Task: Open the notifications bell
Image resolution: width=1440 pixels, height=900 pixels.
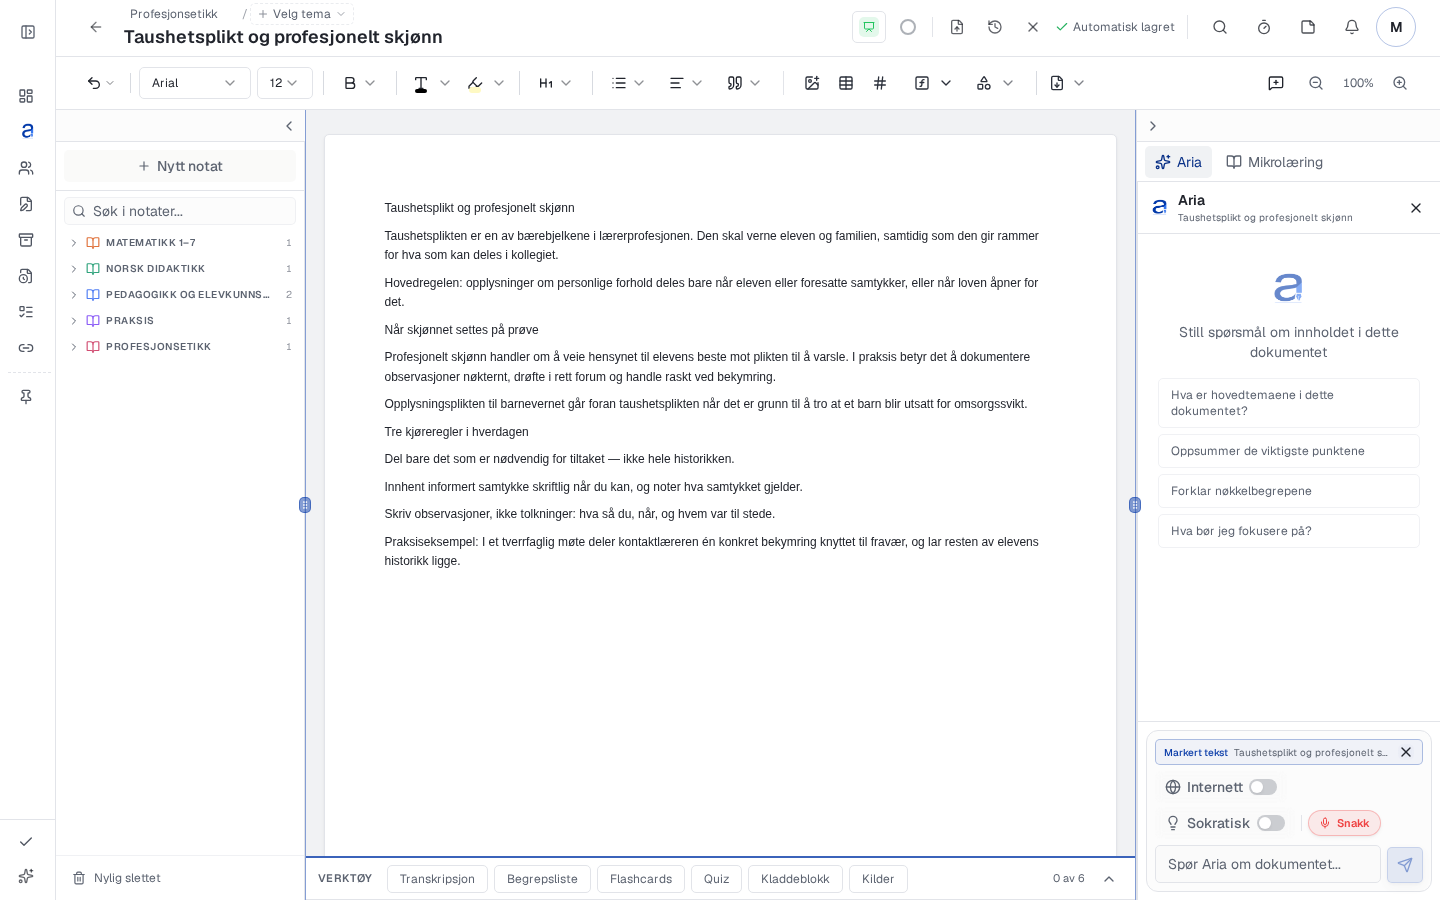Action: click(1352, 27)
